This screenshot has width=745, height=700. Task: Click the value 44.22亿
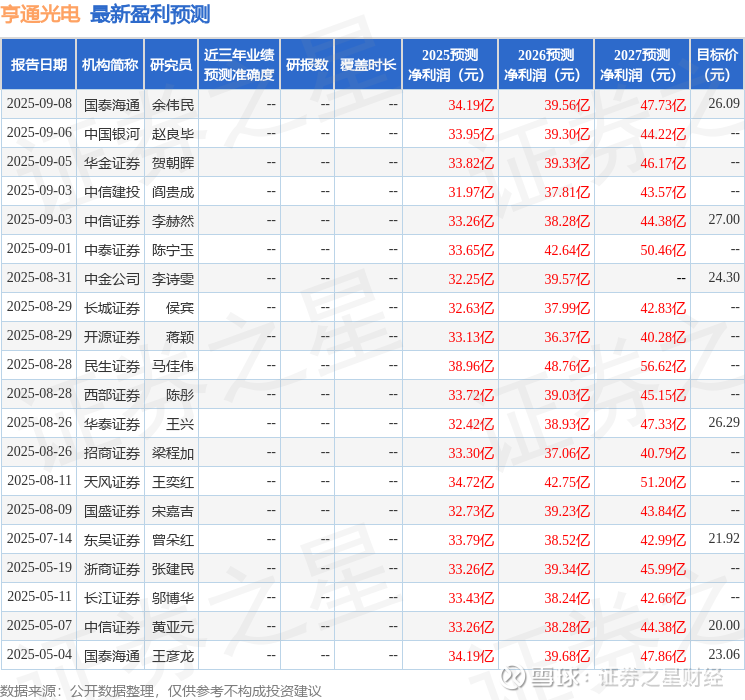click(x=663, y=134)
